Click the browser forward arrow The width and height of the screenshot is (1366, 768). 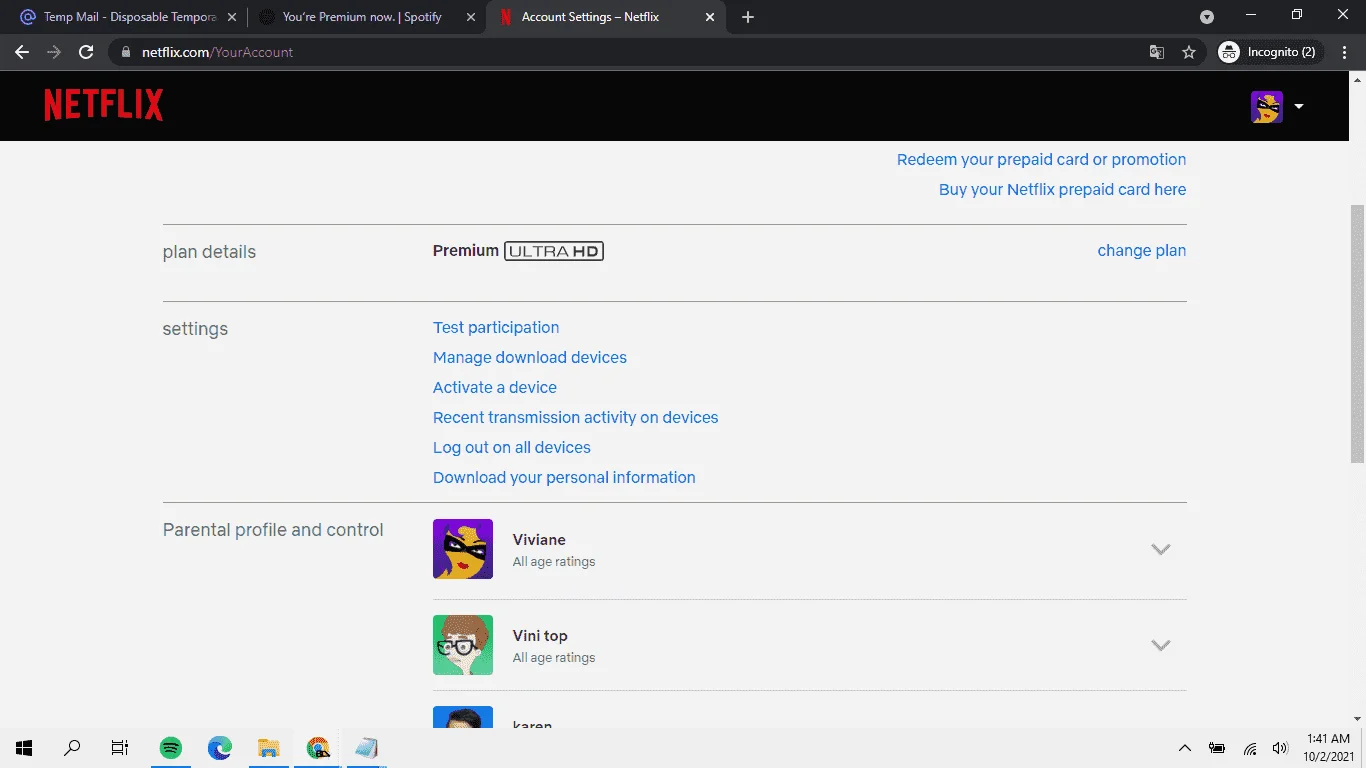(54, 52)
